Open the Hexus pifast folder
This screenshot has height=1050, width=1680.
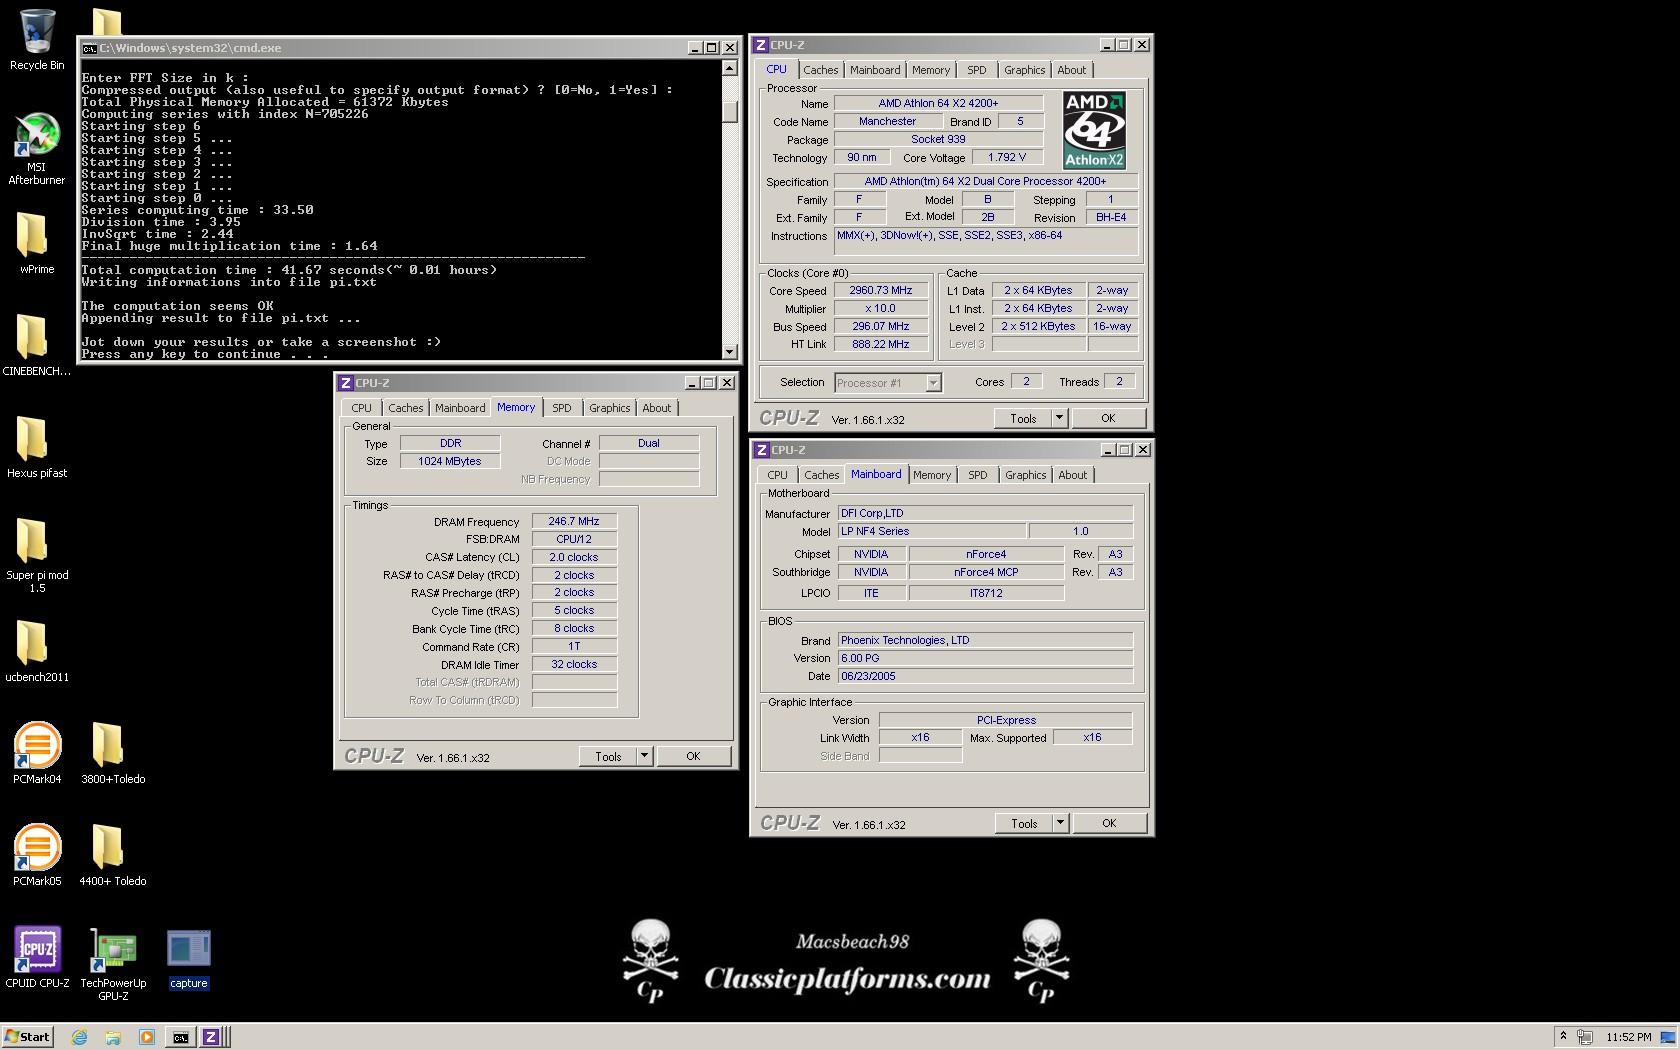pos(37,447)
